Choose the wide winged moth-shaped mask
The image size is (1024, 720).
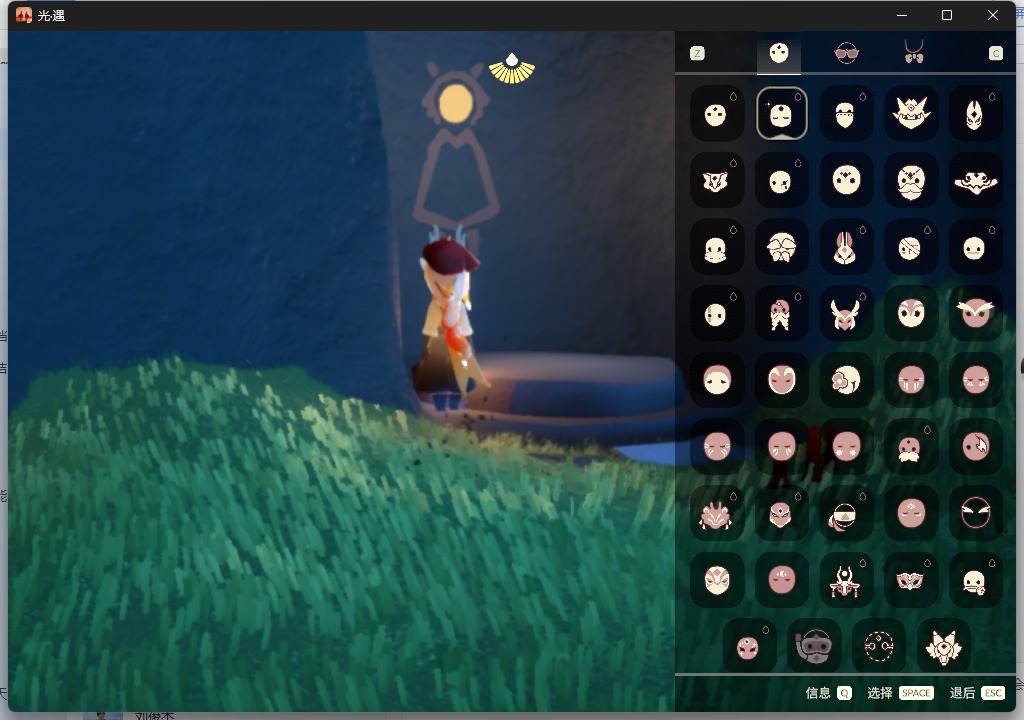(974, 180)
